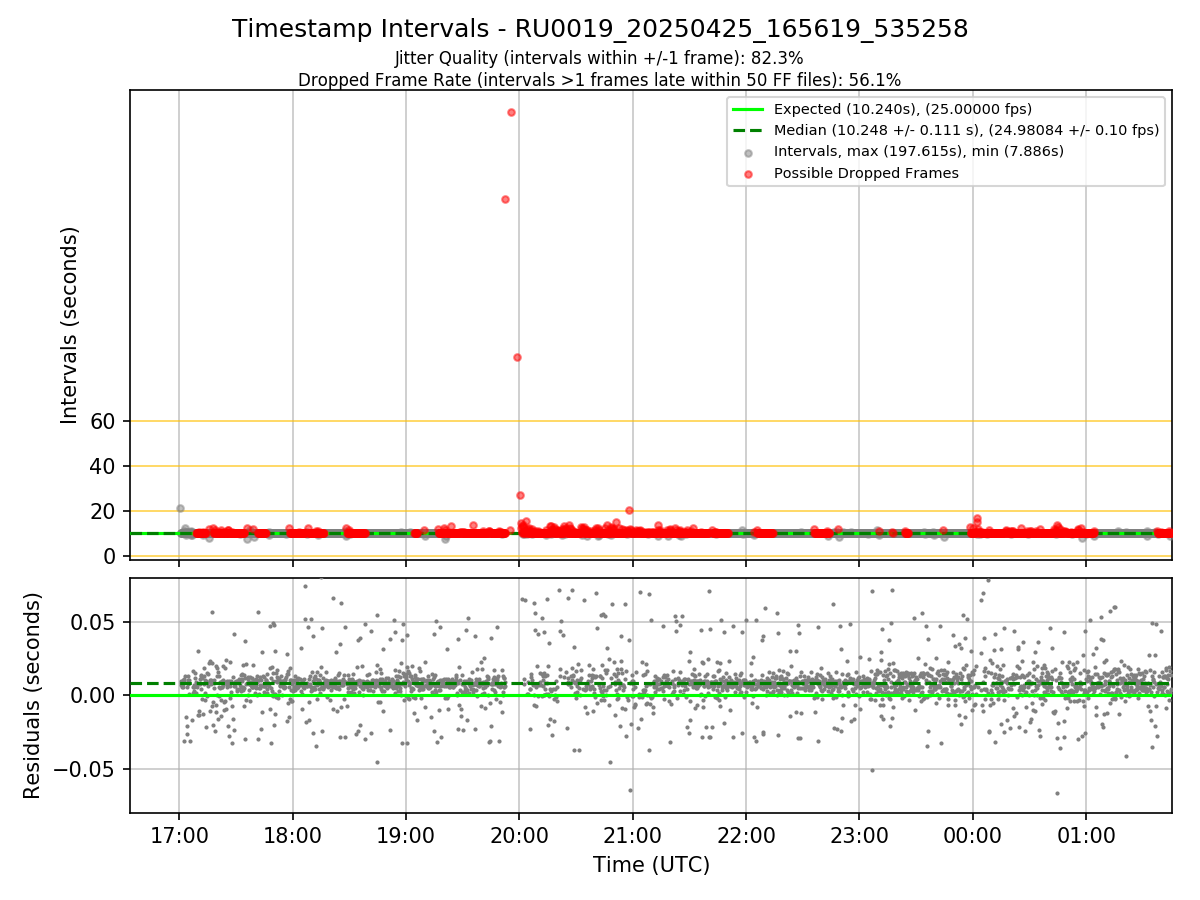This screenshot has width=1200, height=900.
Task: Click the third-highest red outlier point at 20:00
Action: click(x=517, y=357)
